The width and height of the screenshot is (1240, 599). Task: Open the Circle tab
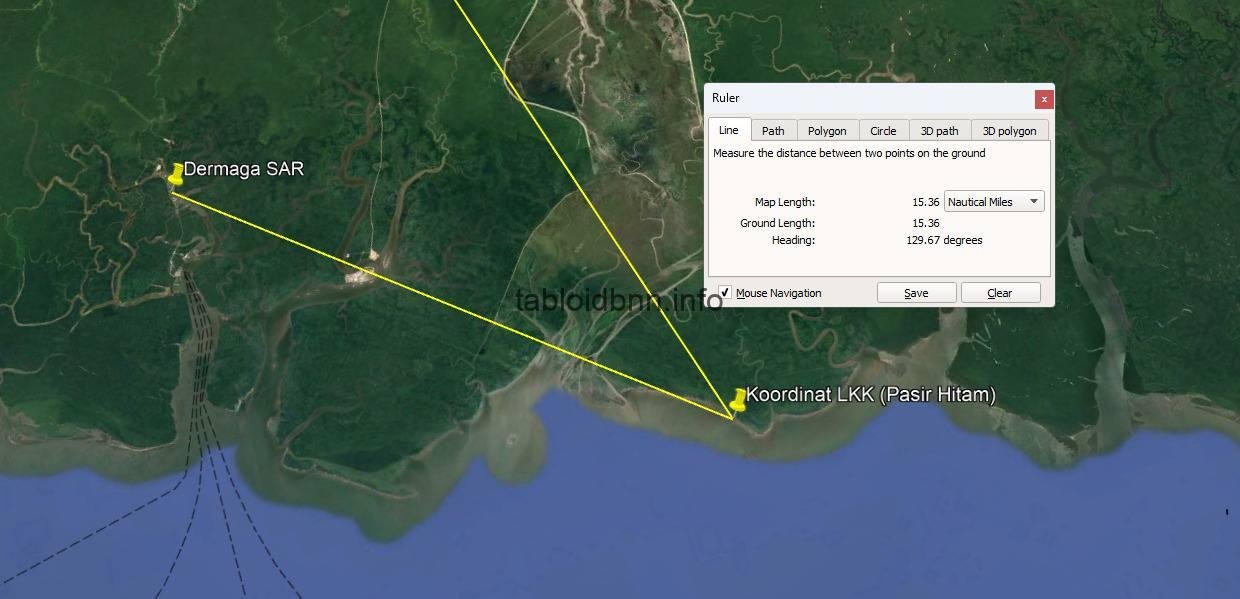[x=883, y=131]
